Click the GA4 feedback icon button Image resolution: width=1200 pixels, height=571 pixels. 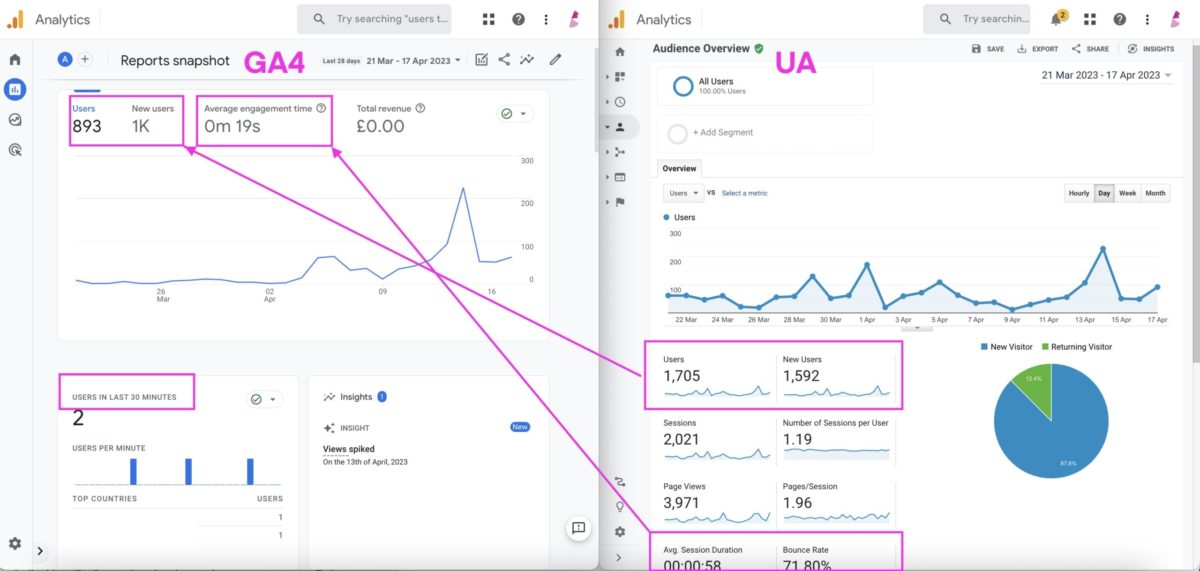tap(577, 528)
